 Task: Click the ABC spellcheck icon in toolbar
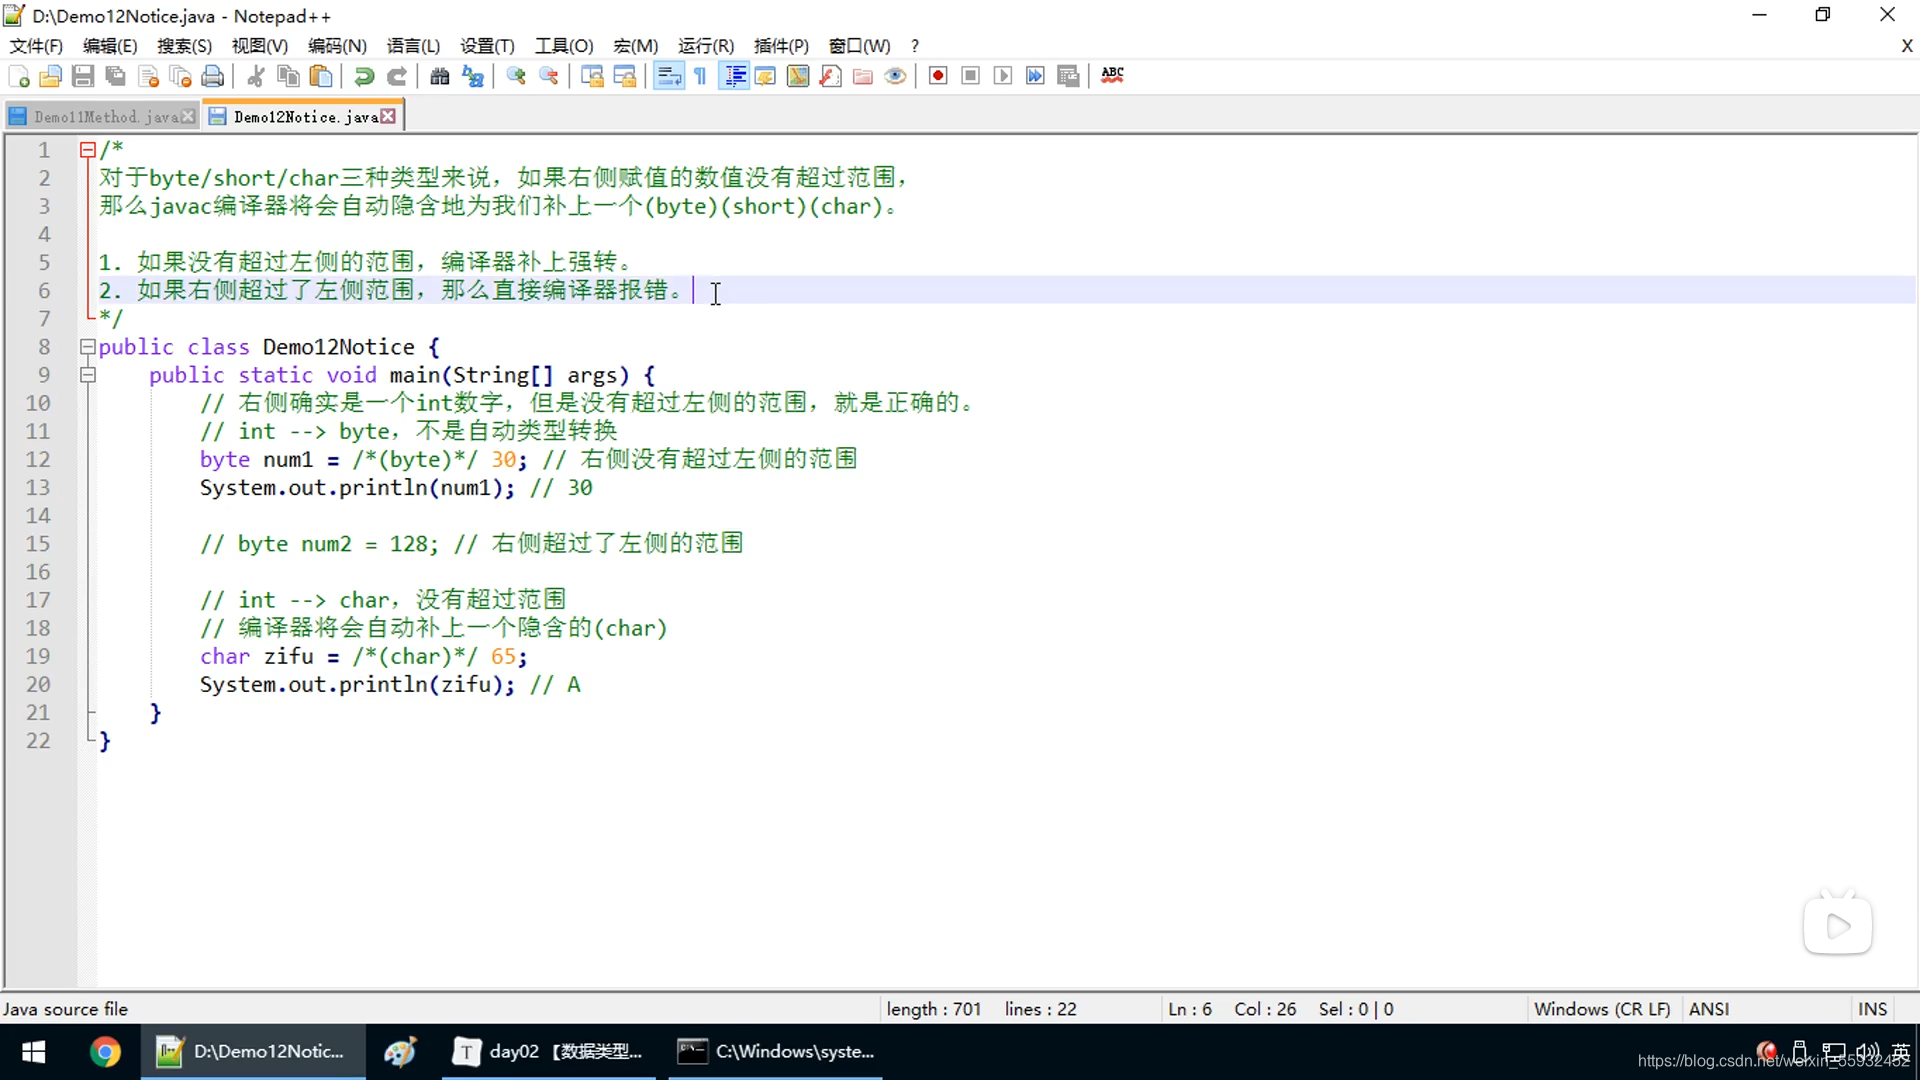tap(1112, 74)
